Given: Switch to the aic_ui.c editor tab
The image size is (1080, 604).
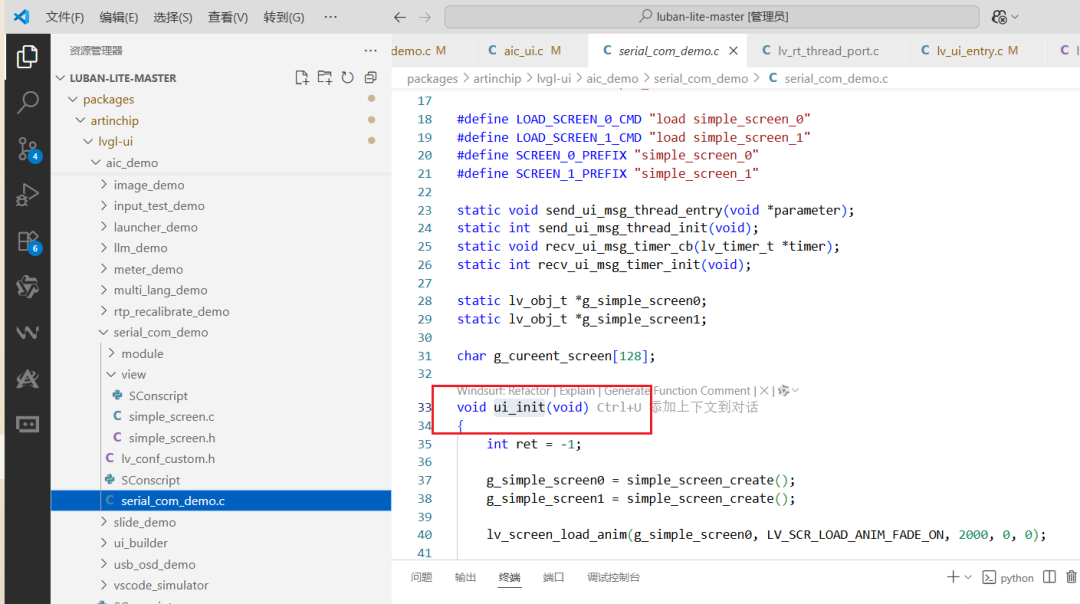Looking at the screenshot, I should [x=524, y=51].
